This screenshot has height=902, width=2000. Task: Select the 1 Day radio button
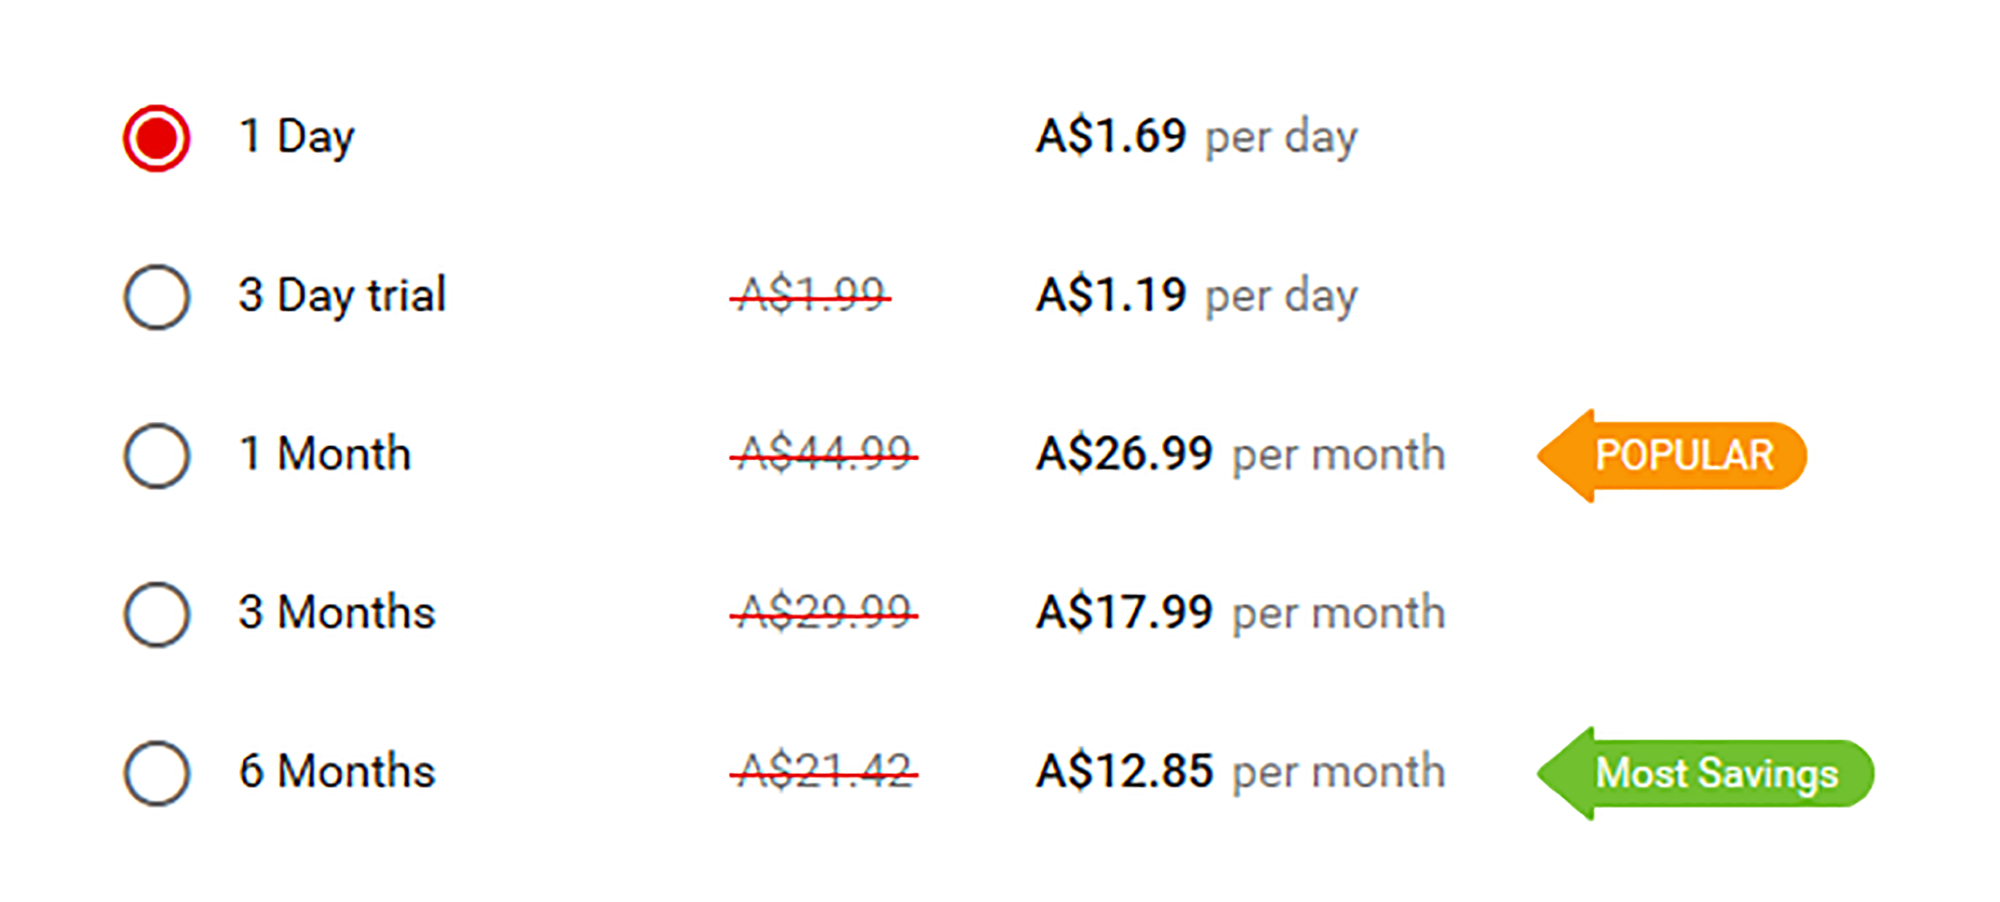(157, 138)
